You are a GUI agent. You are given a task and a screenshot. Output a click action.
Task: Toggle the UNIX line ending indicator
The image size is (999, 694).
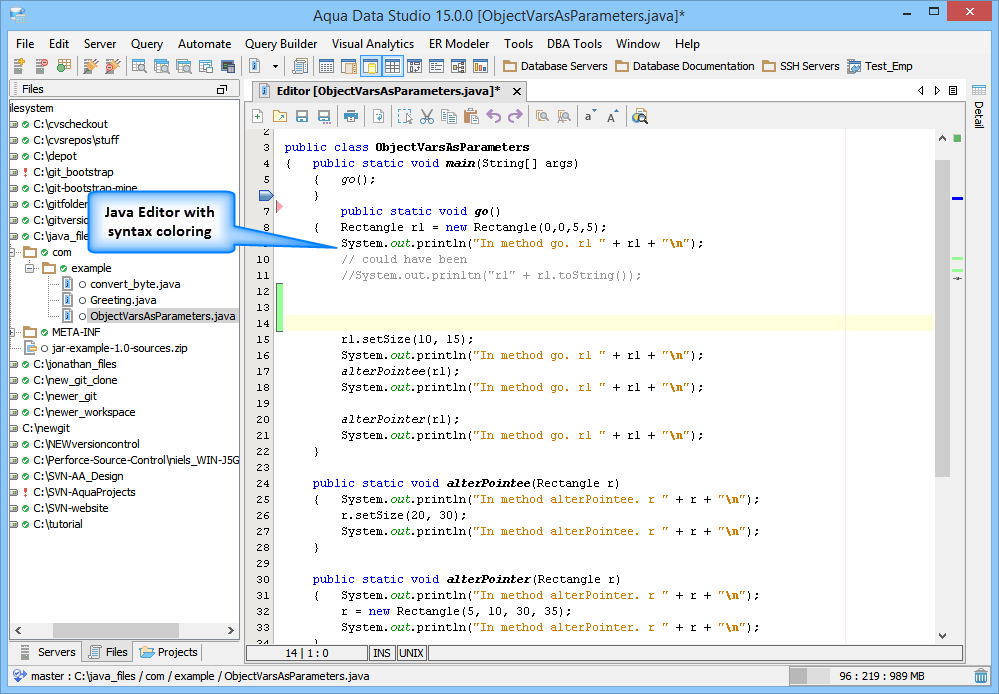[x=411, y=652]
